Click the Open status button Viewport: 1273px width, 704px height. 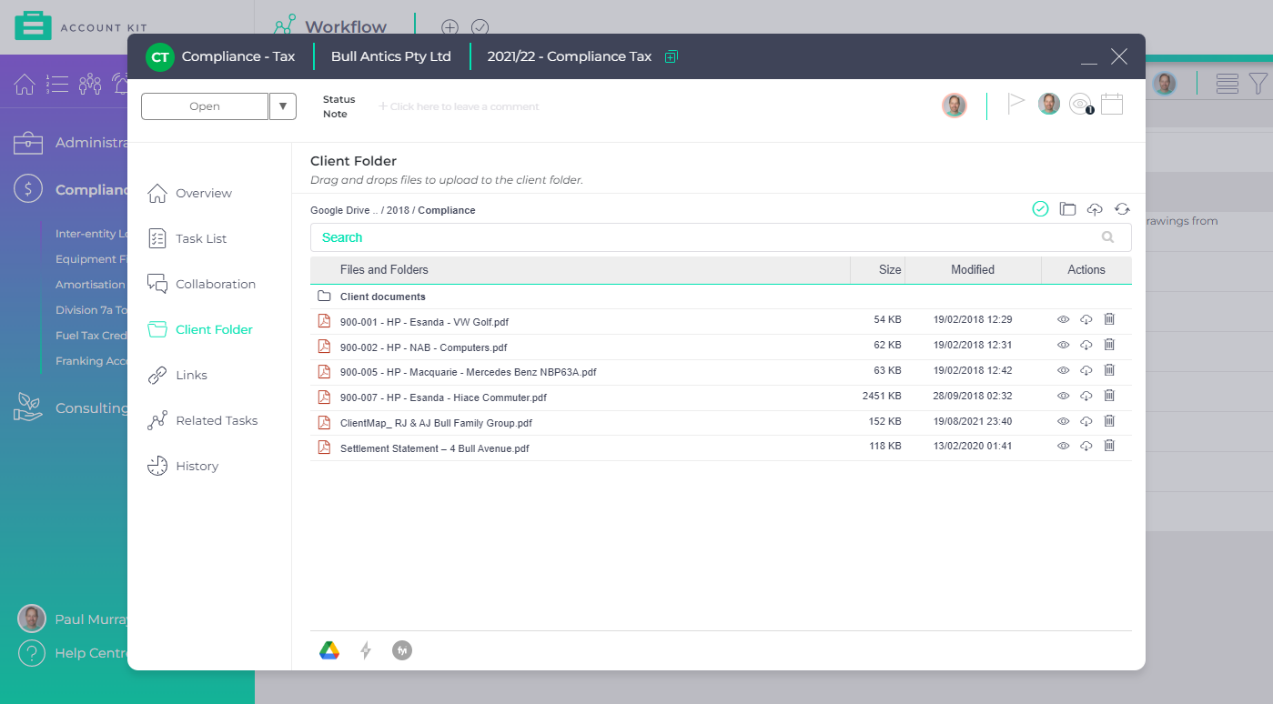pyautogui.click(x=205, y=106)
